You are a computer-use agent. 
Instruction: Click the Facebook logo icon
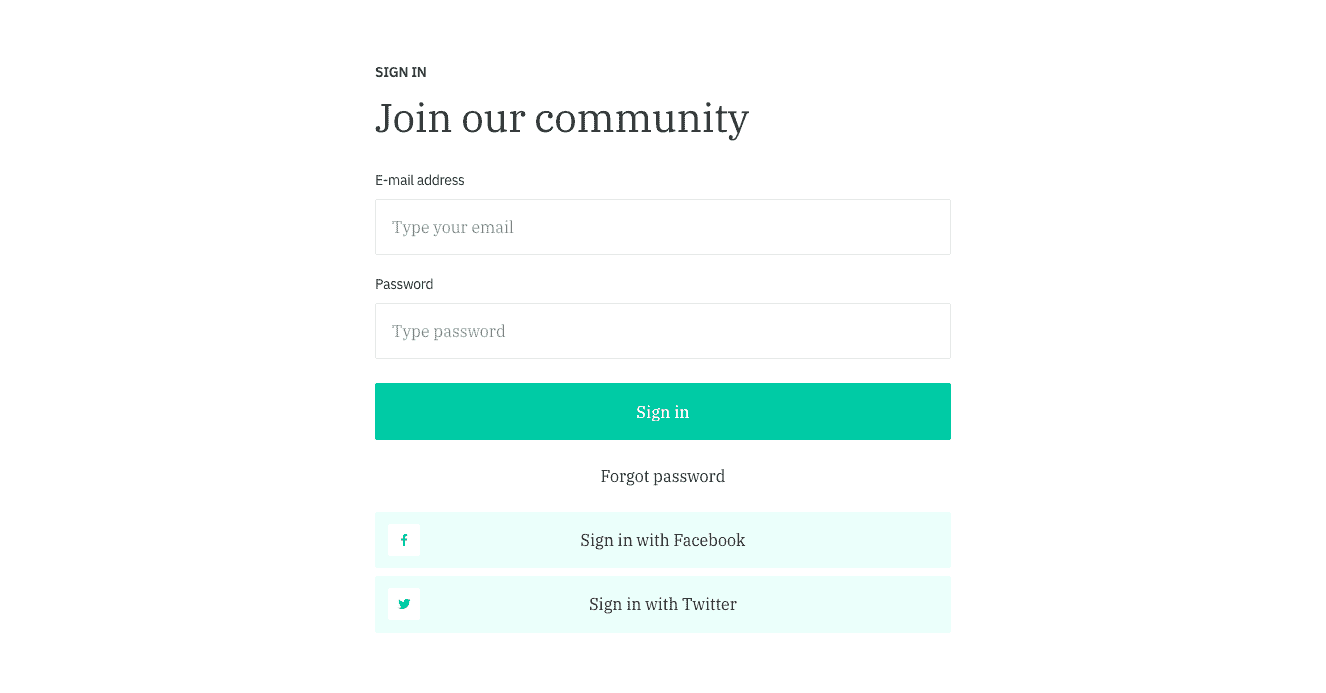(404, 540)
